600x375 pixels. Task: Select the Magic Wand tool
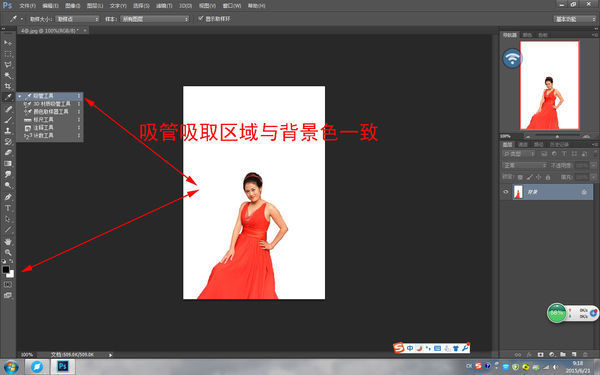pyautogui.click(x=8, y=75)
